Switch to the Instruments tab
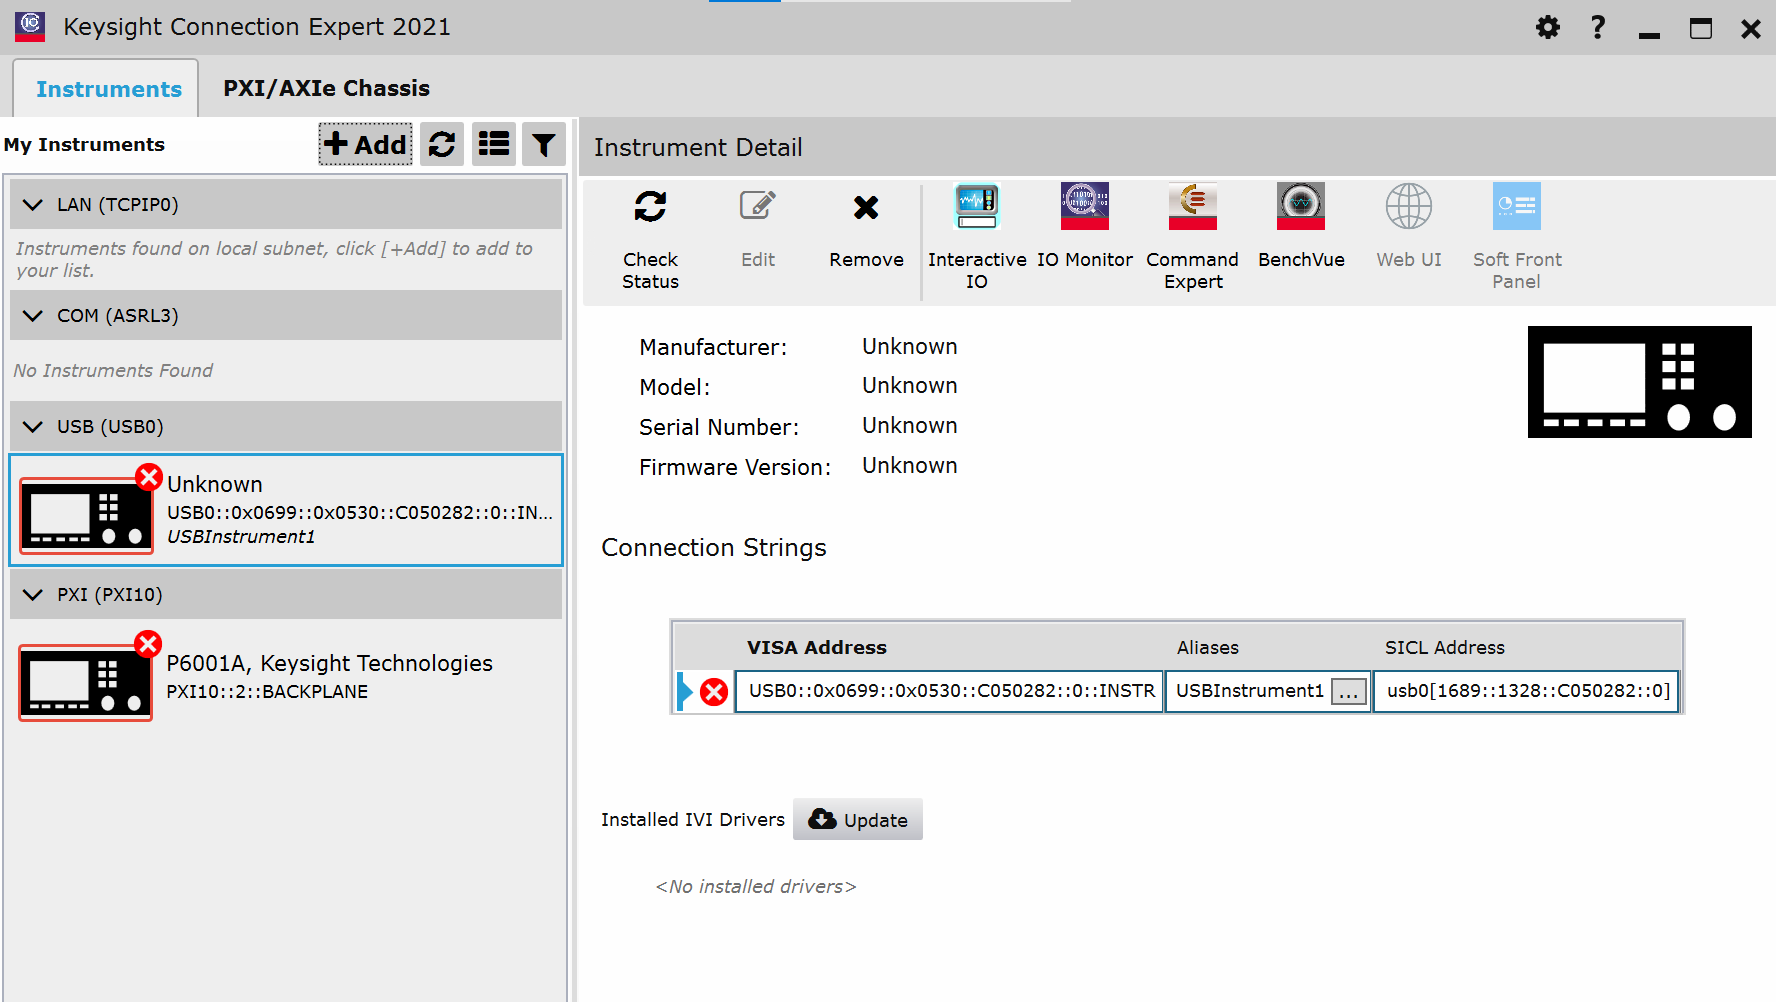The height and width of the screenshot is (1002, 1776). coord(108,89)
